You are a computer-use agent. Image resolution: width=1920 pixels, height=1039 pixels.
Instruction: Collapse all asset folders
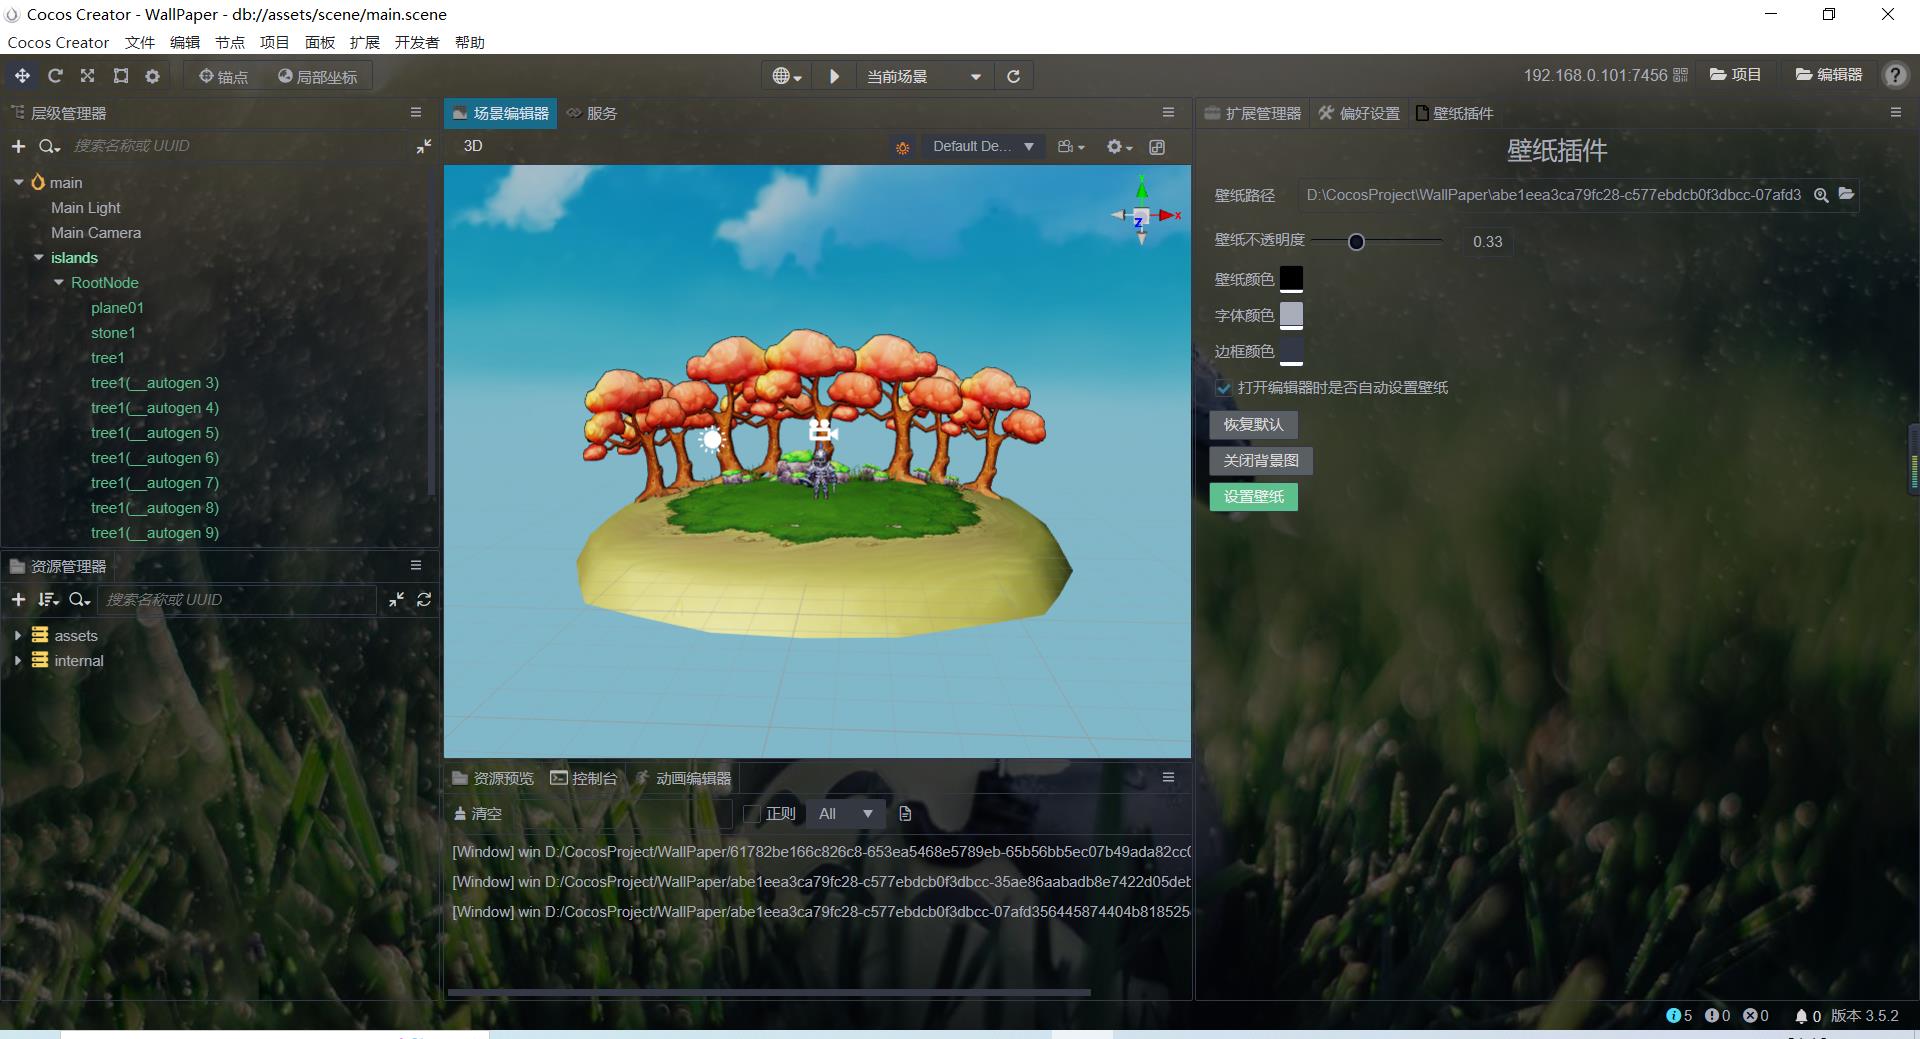pyautogui.click(x=397, y=599)
